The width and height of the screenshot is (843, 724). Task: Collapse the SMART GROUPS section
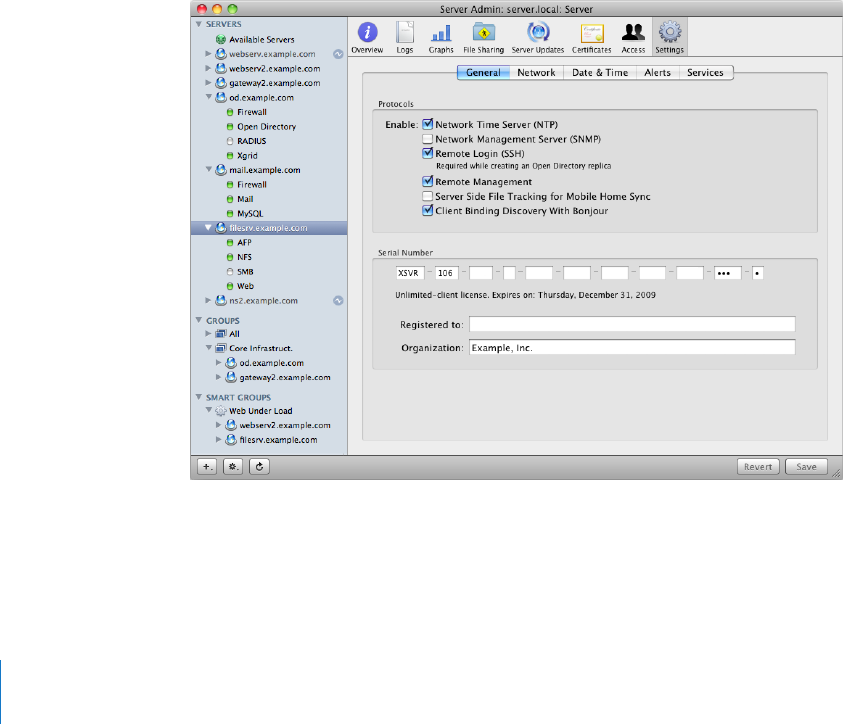click(x=199, y=397)
